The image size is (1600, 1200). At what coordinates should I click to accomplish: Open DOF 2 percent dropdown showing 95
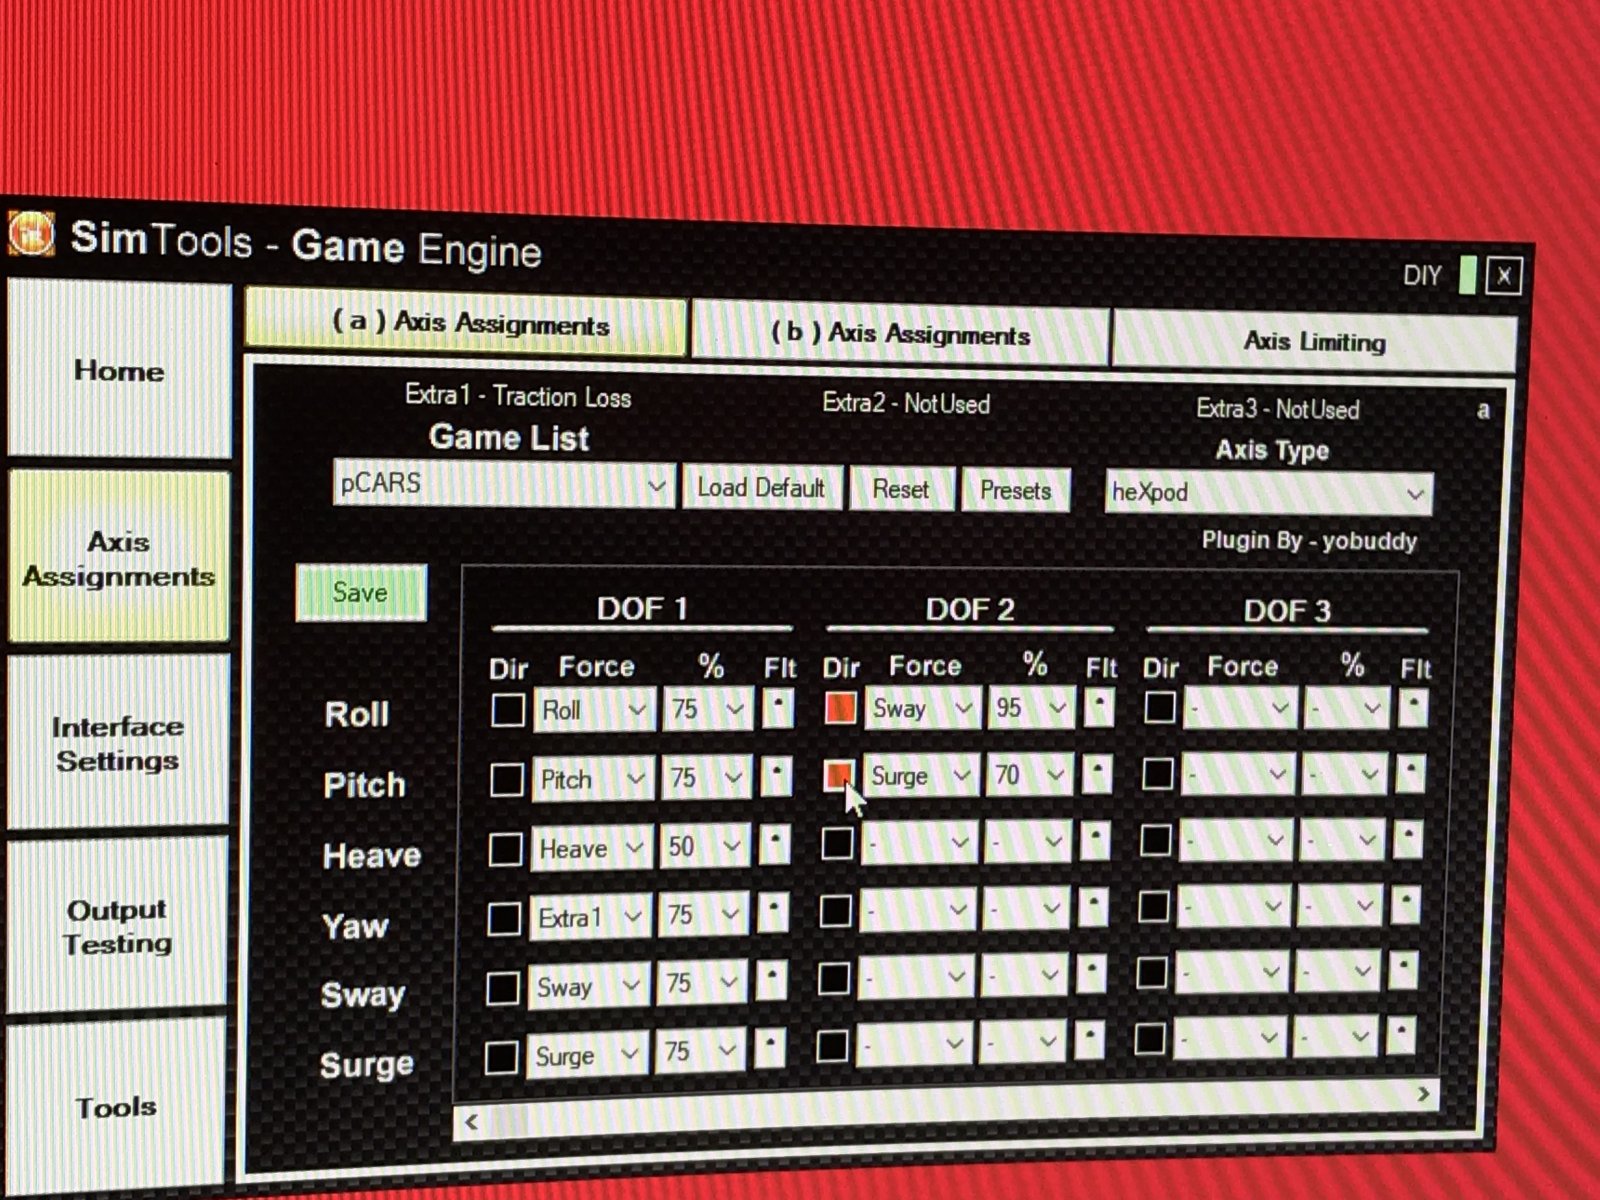(x=1031, y=707)
